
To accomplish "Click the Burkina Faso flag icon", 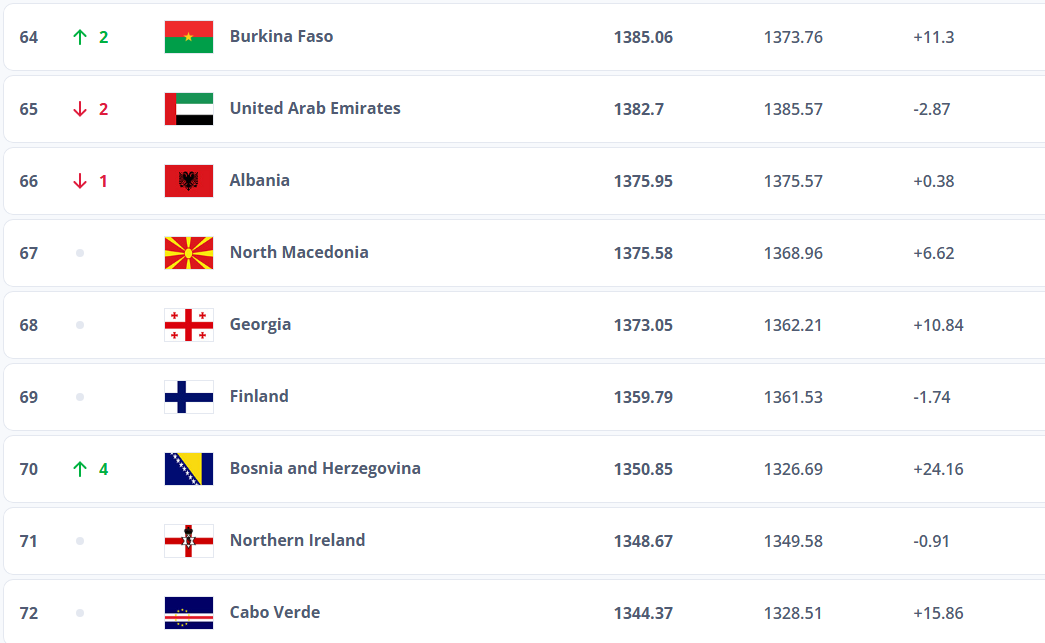I will click(189, 37).
